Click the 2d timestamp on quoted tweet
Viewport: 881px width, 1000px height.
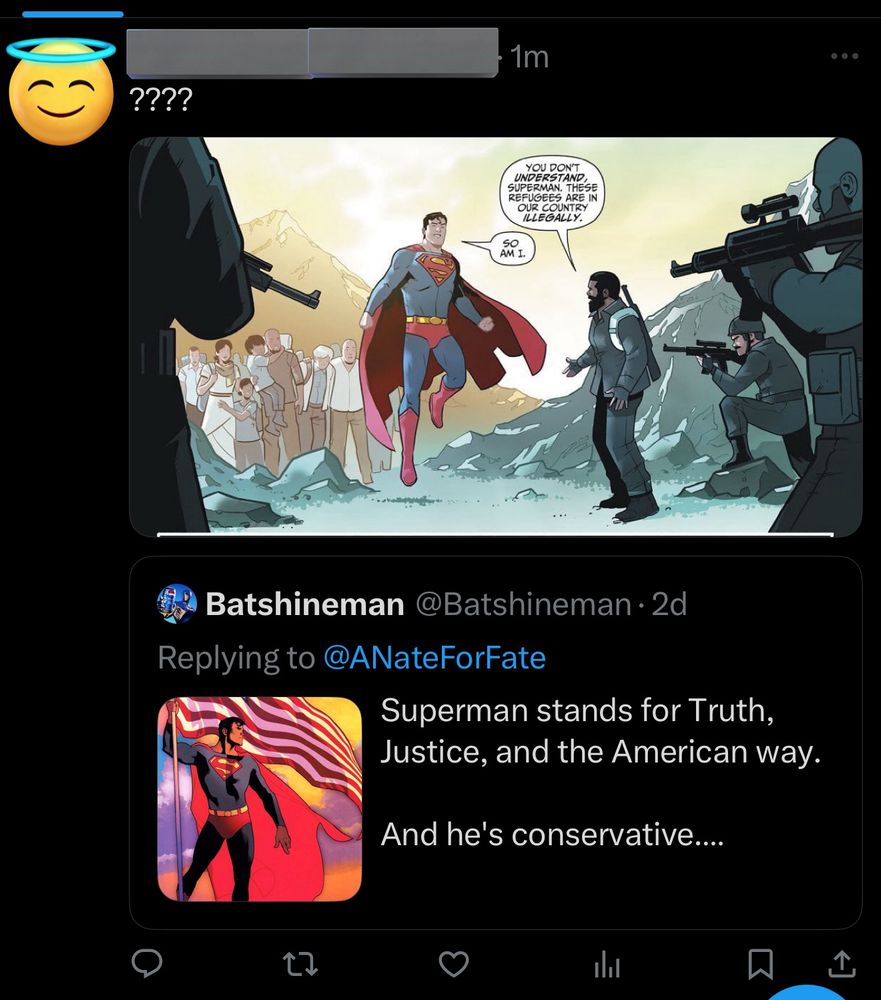pos(669,605)
